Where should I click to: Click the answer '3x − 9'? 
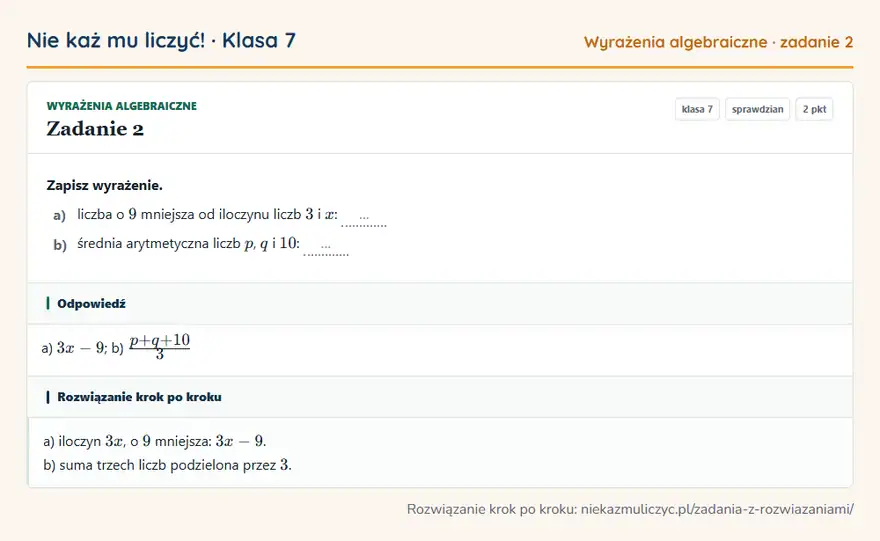coord(80,348)
